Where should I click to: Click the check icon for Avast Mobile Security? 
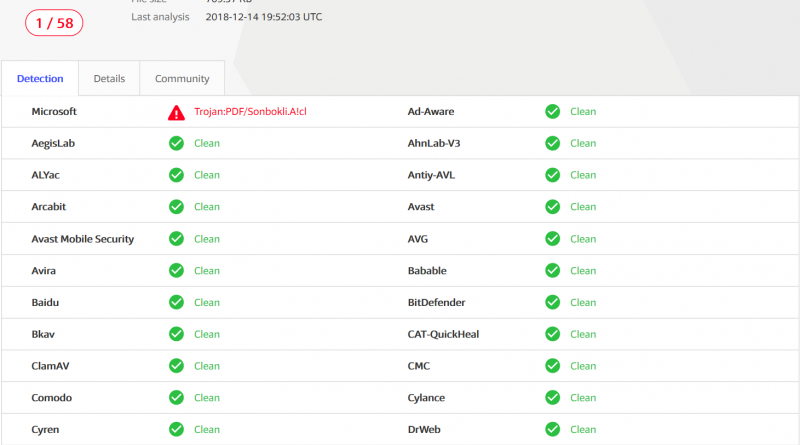[x=177, y=239]
